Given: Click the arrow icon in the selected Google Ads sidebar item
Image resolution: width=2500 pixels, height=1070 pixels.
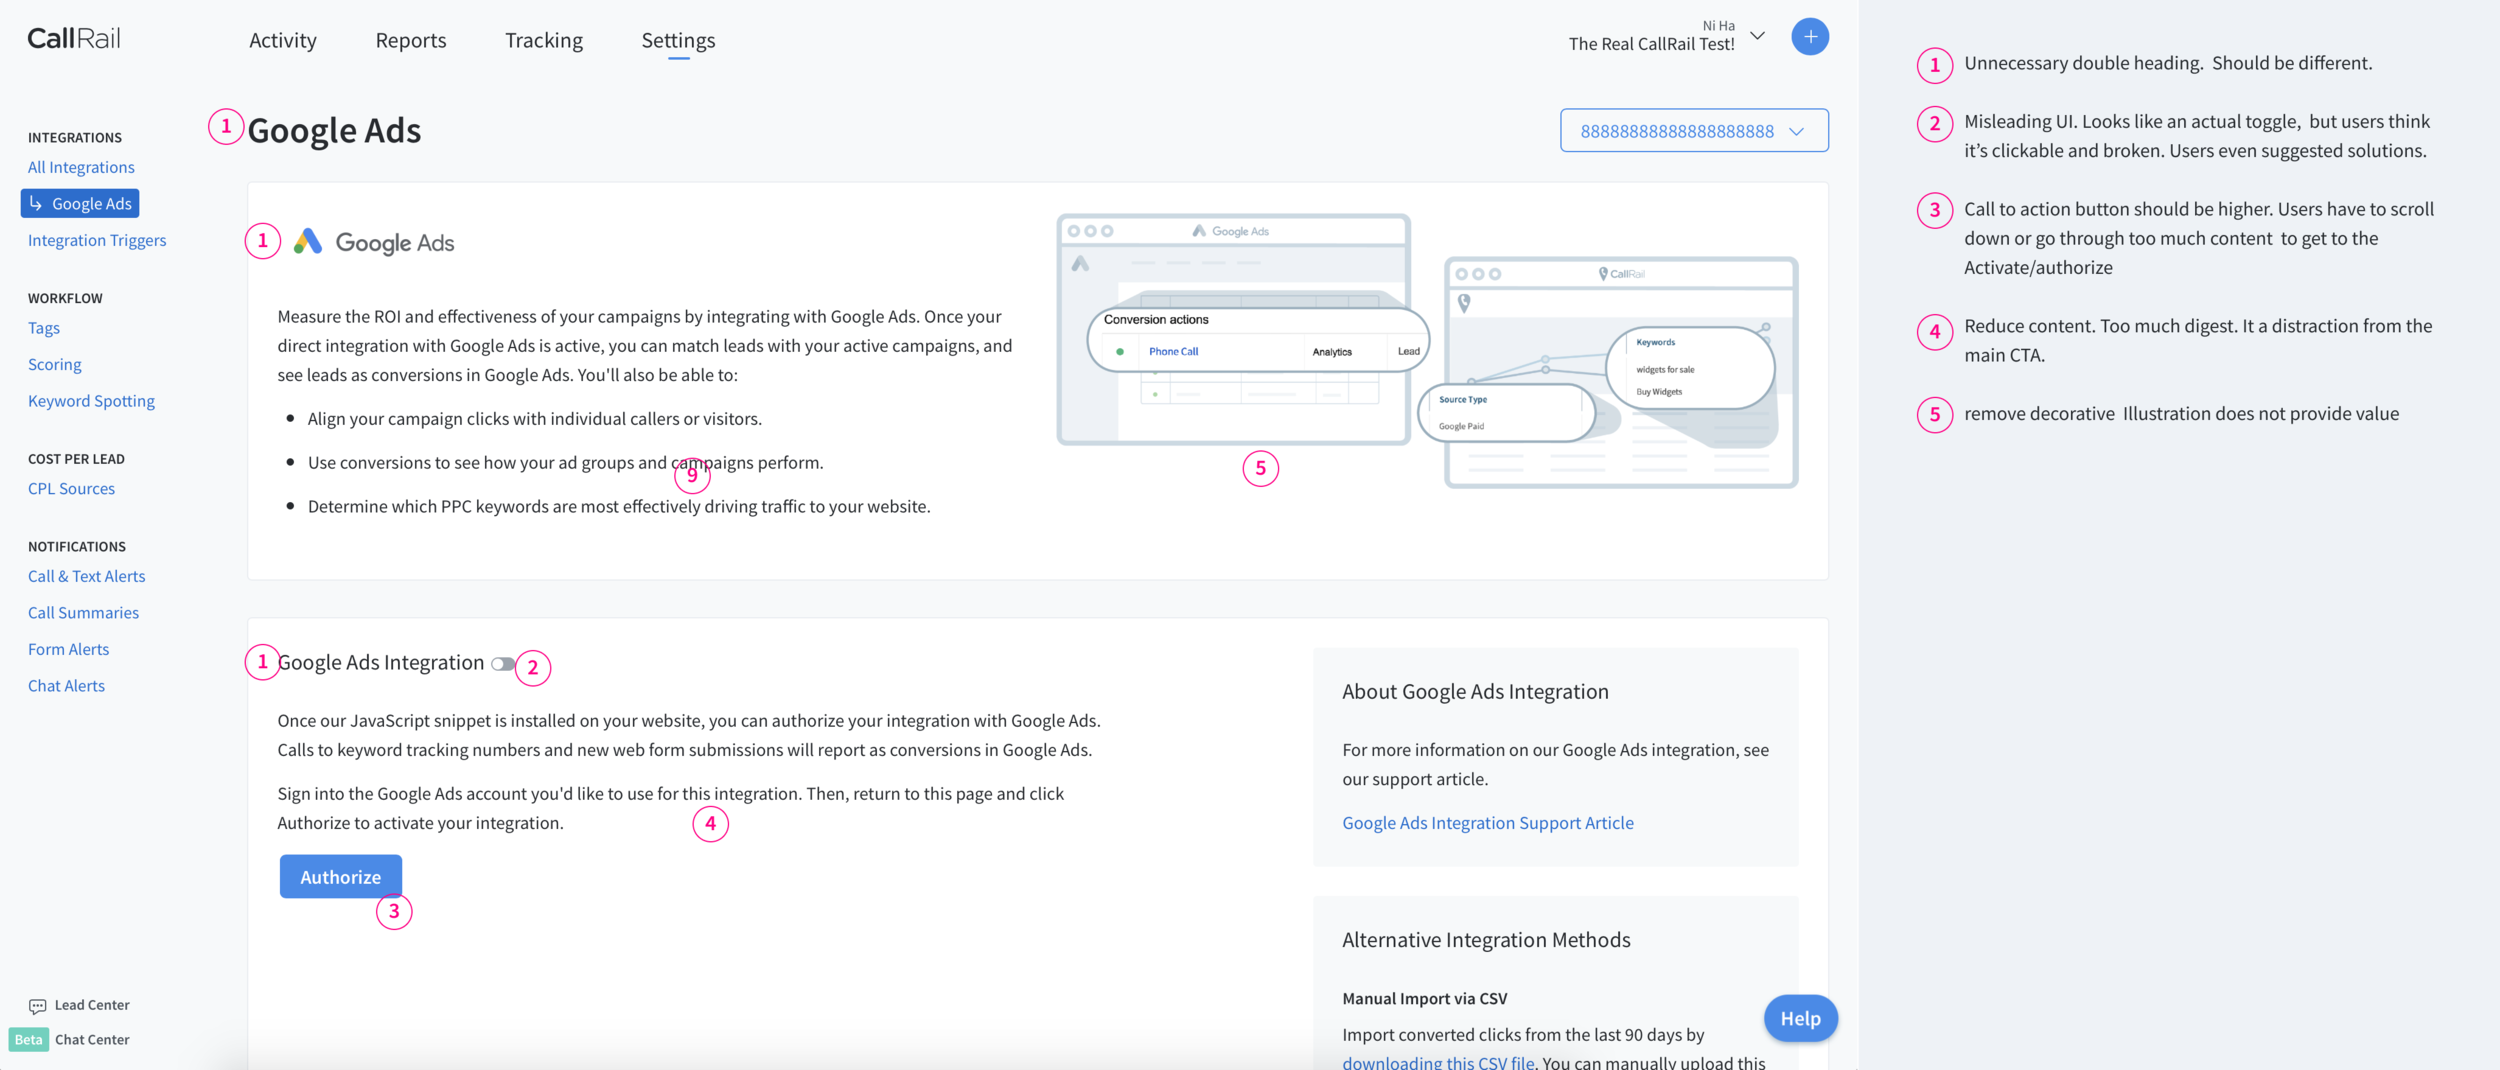Looking at the screenshot, I should tap(36, 203).
